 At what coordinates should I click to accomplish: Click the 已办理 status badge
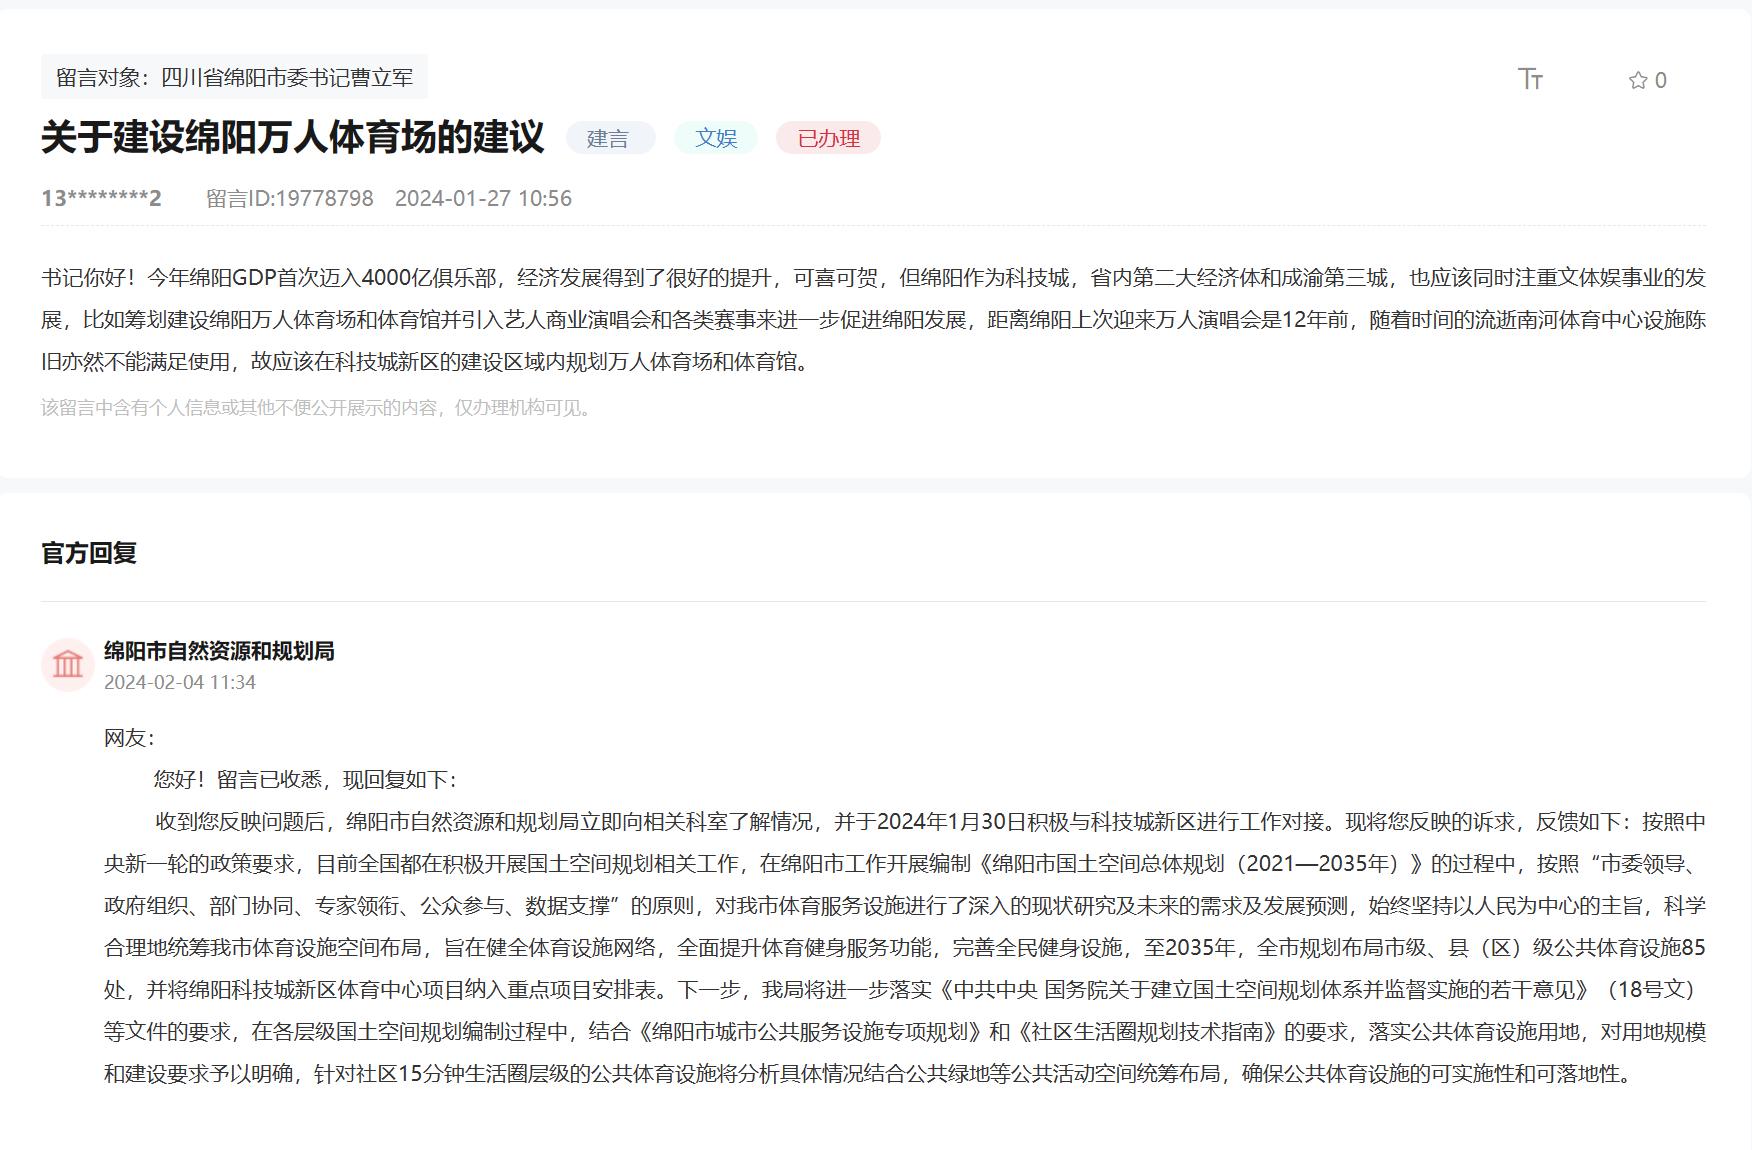[x=828, y=138]
